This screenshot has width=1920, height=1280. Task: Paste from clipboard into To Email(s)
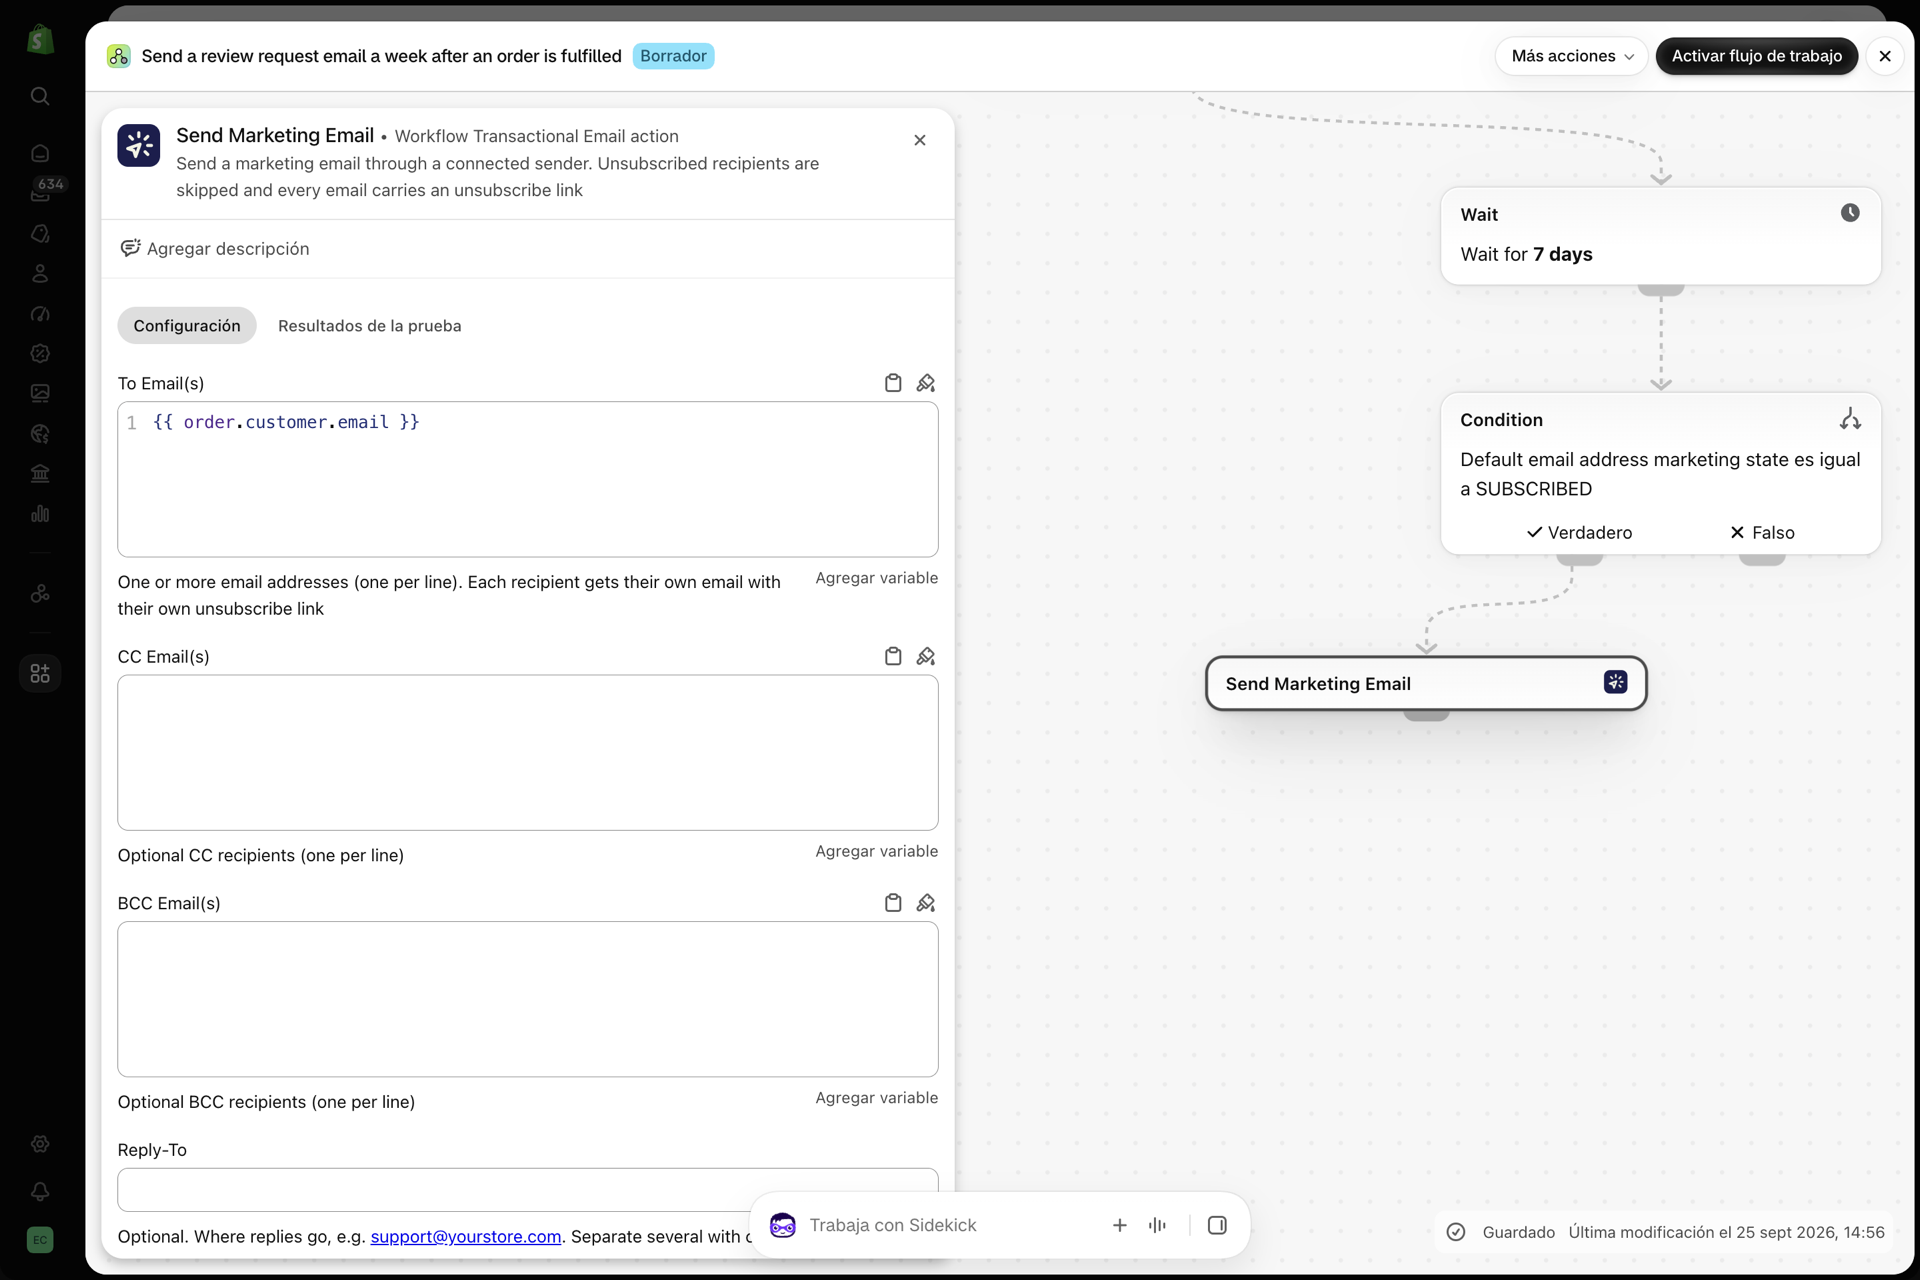pyautogui.click(x=893, y=383)
